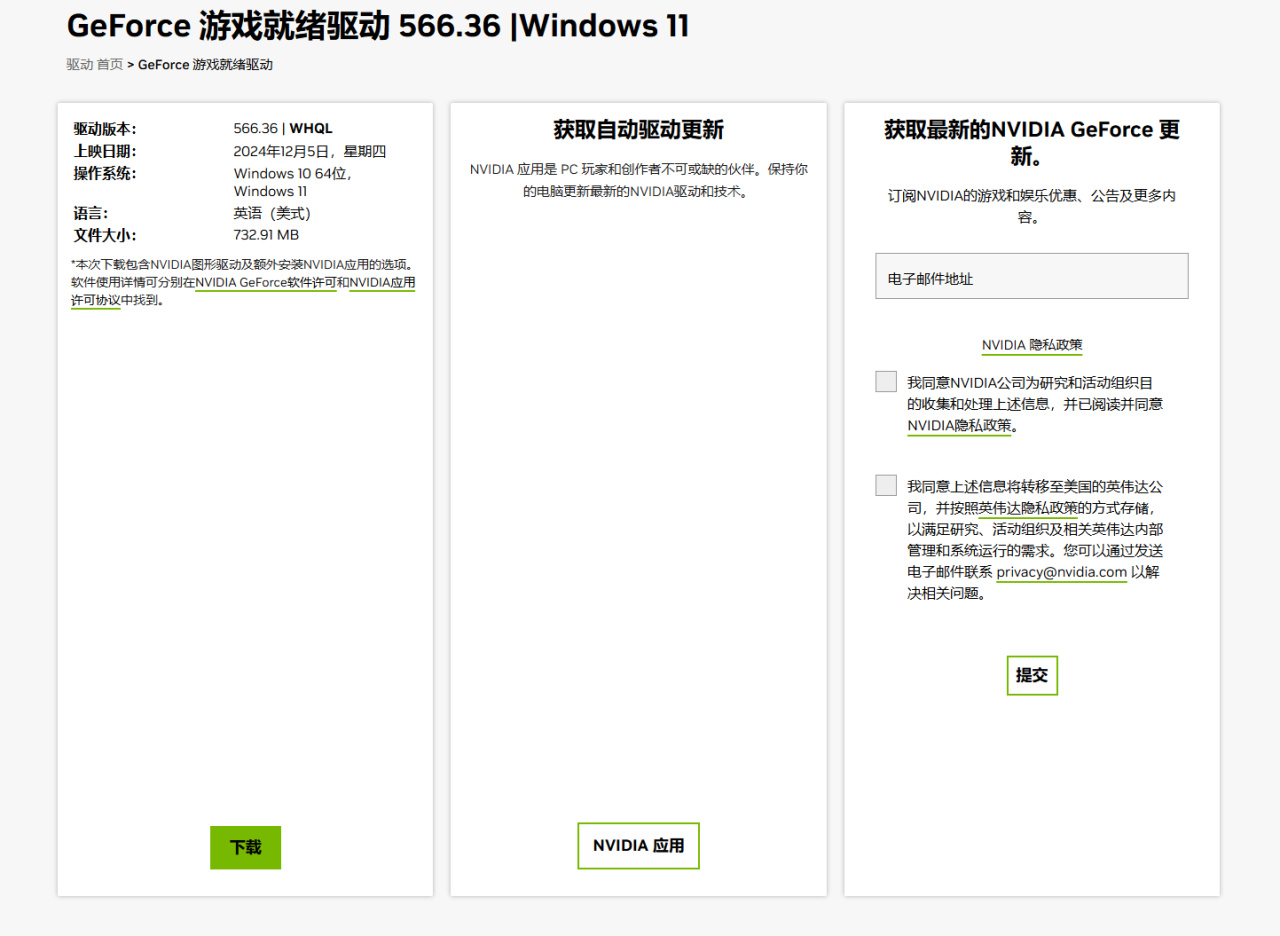Click the label "驱动版本:"
This screenshot has width=1280, height=936.
point(105,129)
